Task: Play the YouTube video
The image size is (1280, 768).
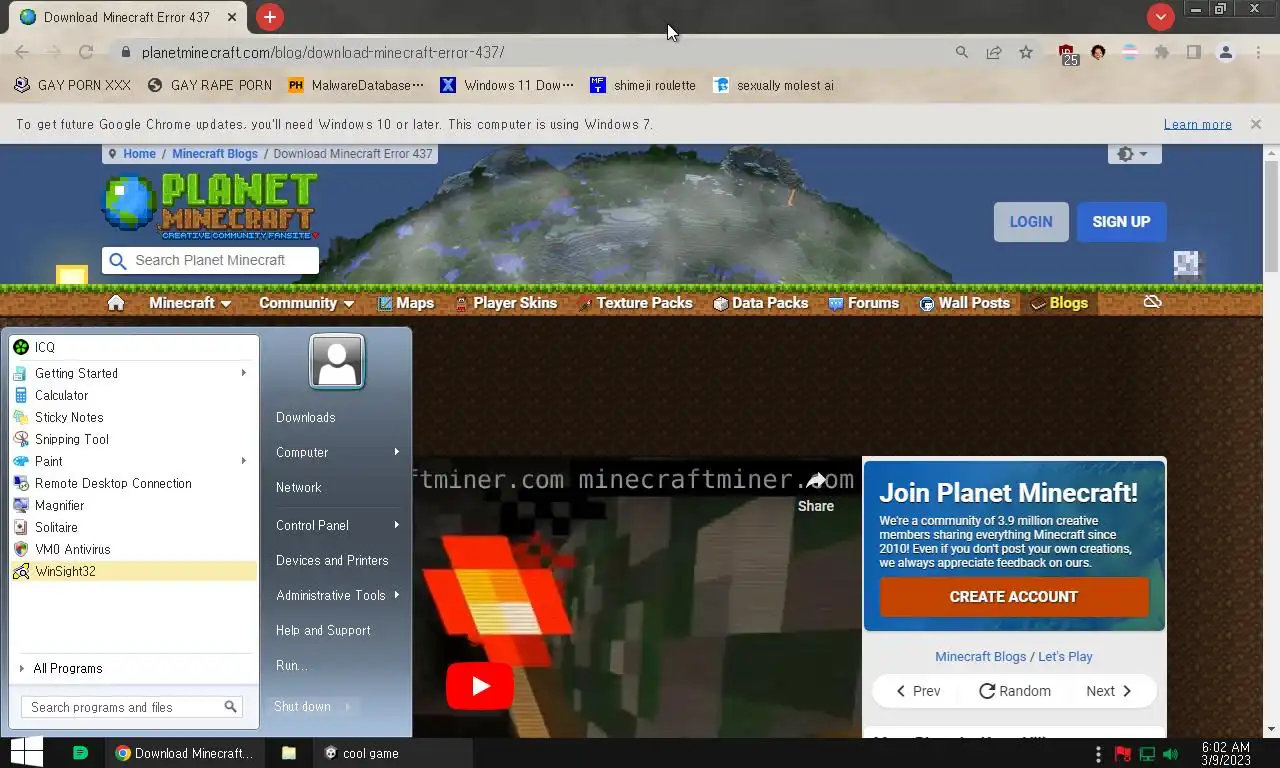Action: pyautogui.click(x=480, y=686)
